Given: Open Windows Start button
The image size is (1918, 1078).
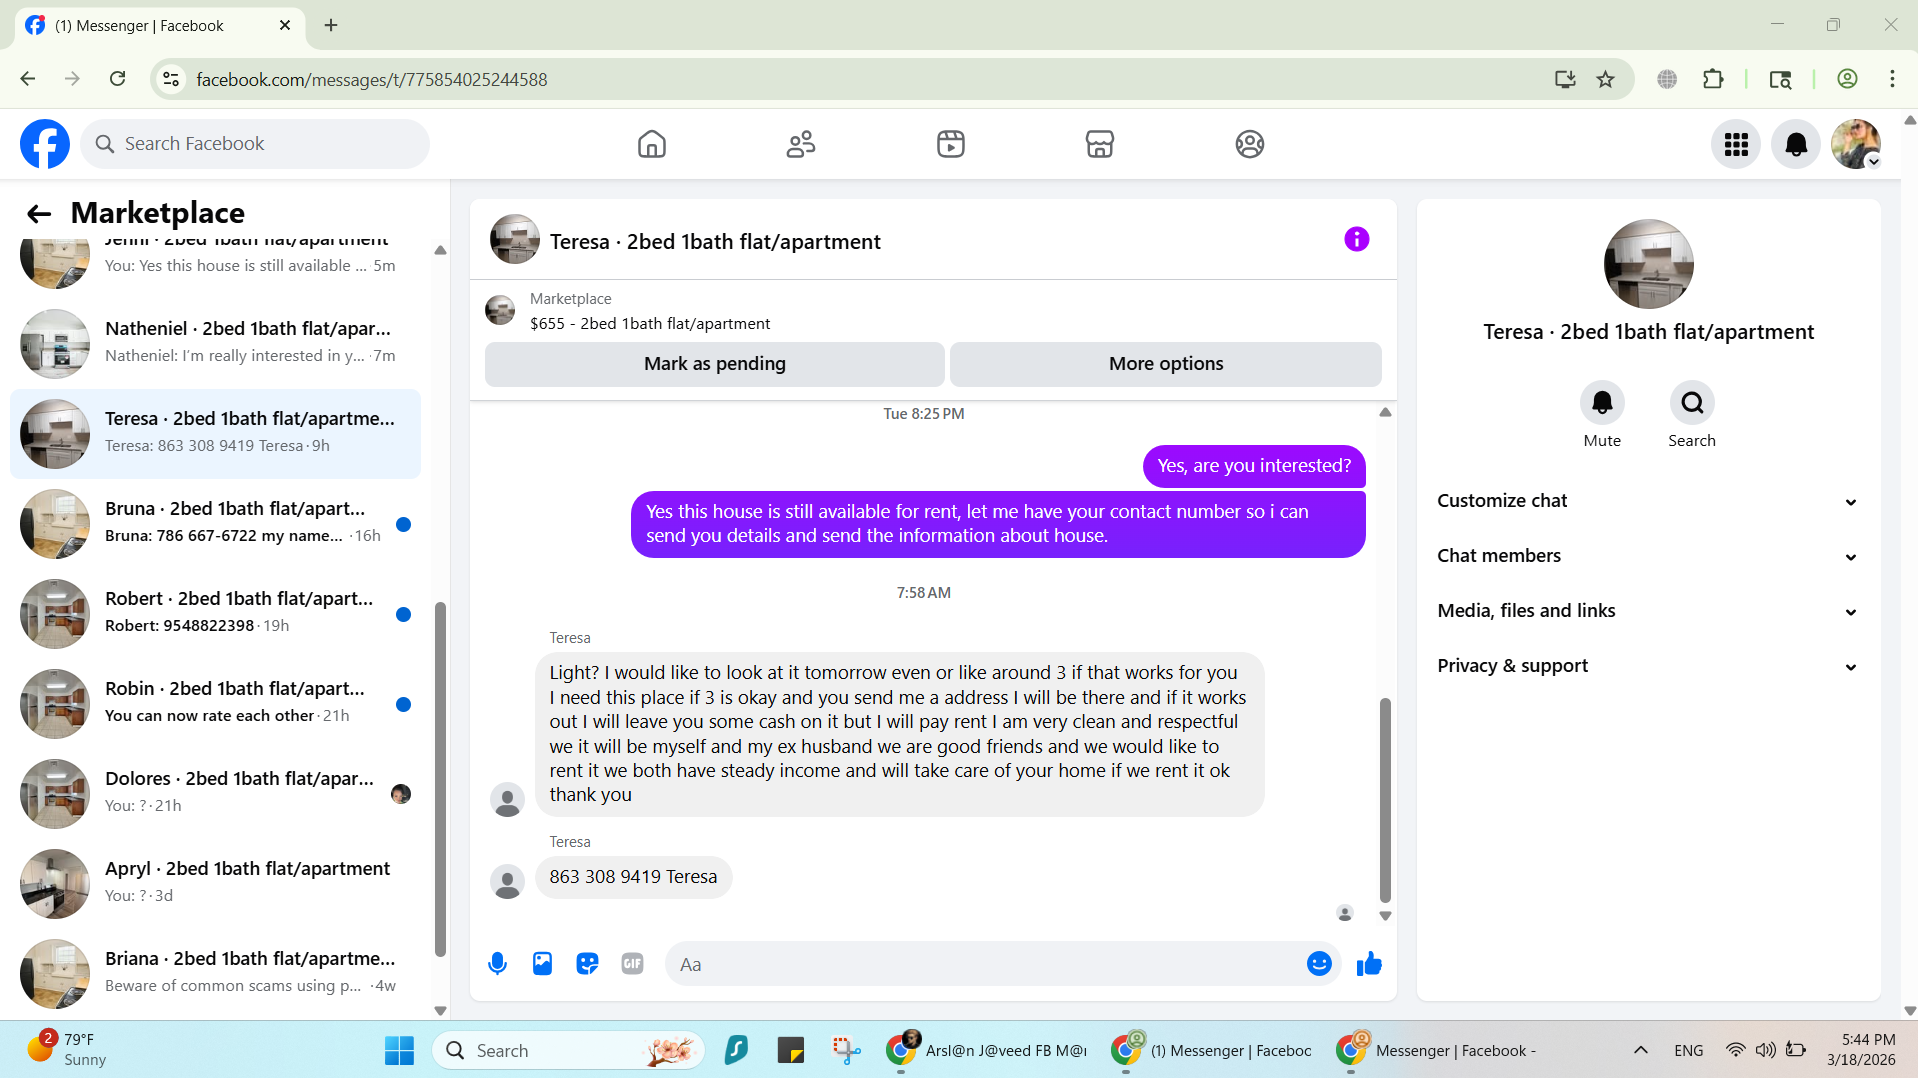Looking at the screenshot, I should [399, 1050].
